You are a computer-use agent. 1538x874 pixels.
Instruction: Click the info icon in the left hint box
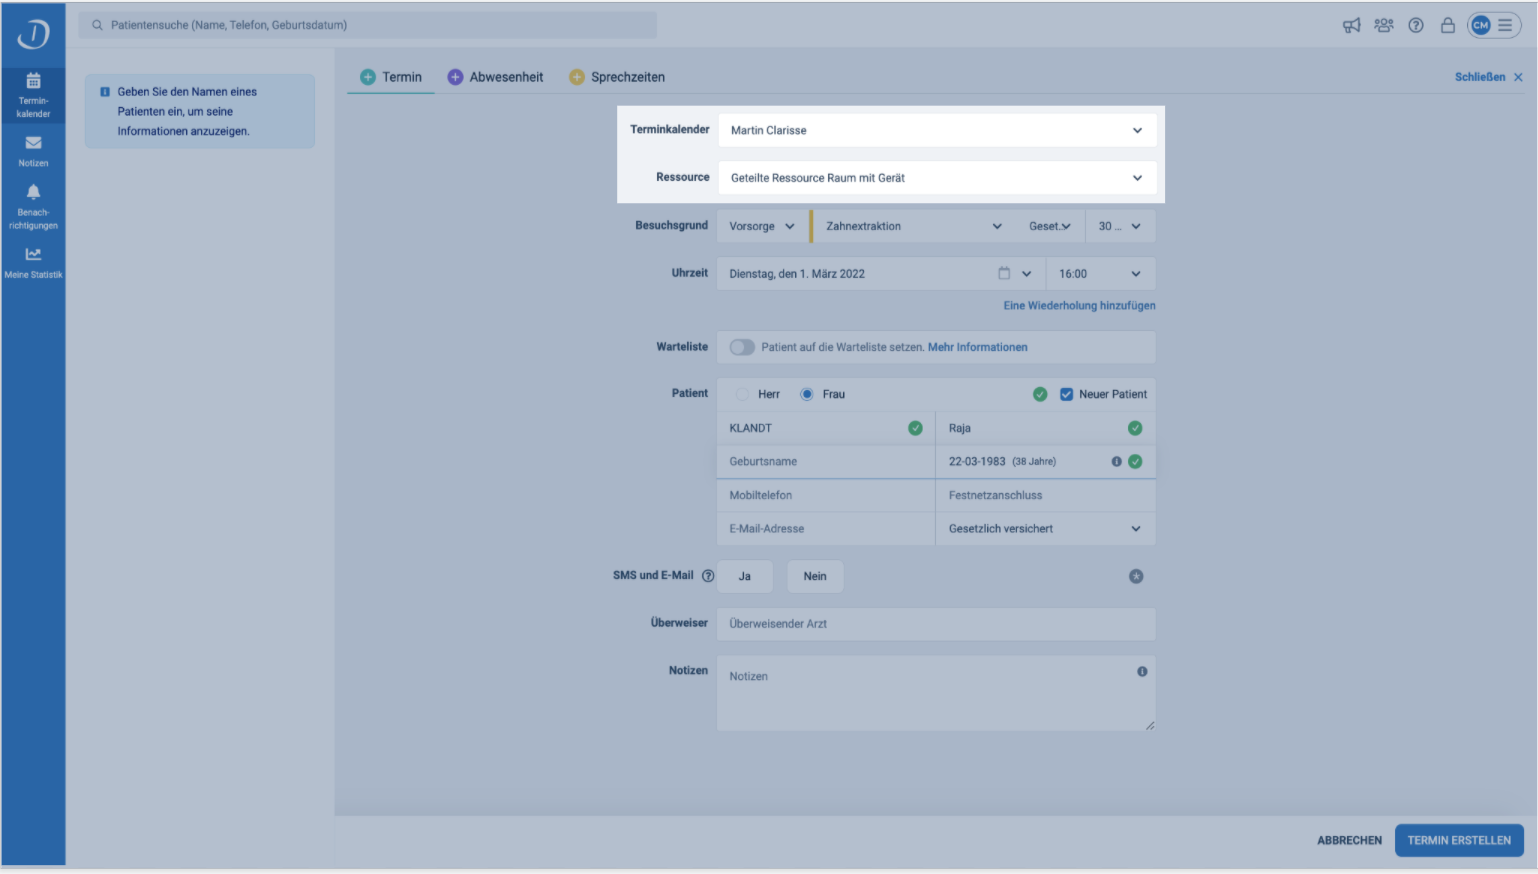[x=105, y=92]
